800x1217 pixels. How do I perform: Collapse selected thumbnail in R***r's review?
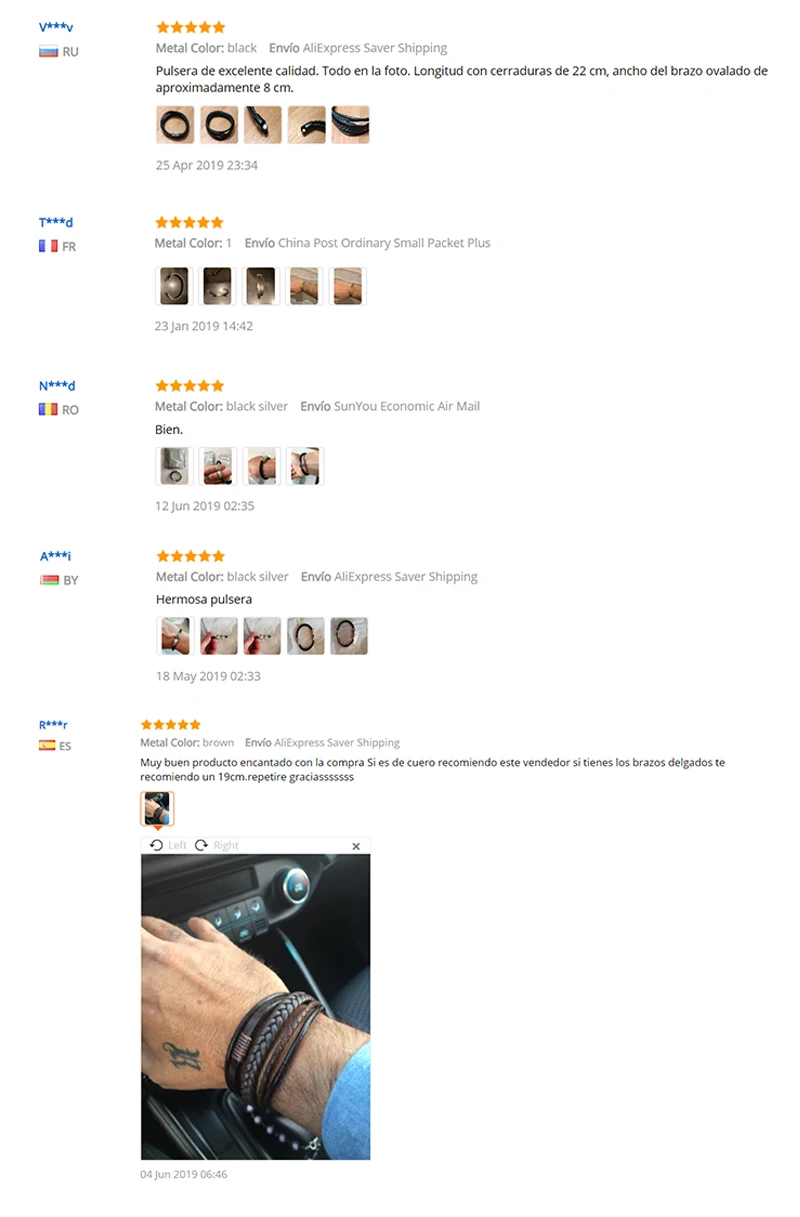point(157,808)
